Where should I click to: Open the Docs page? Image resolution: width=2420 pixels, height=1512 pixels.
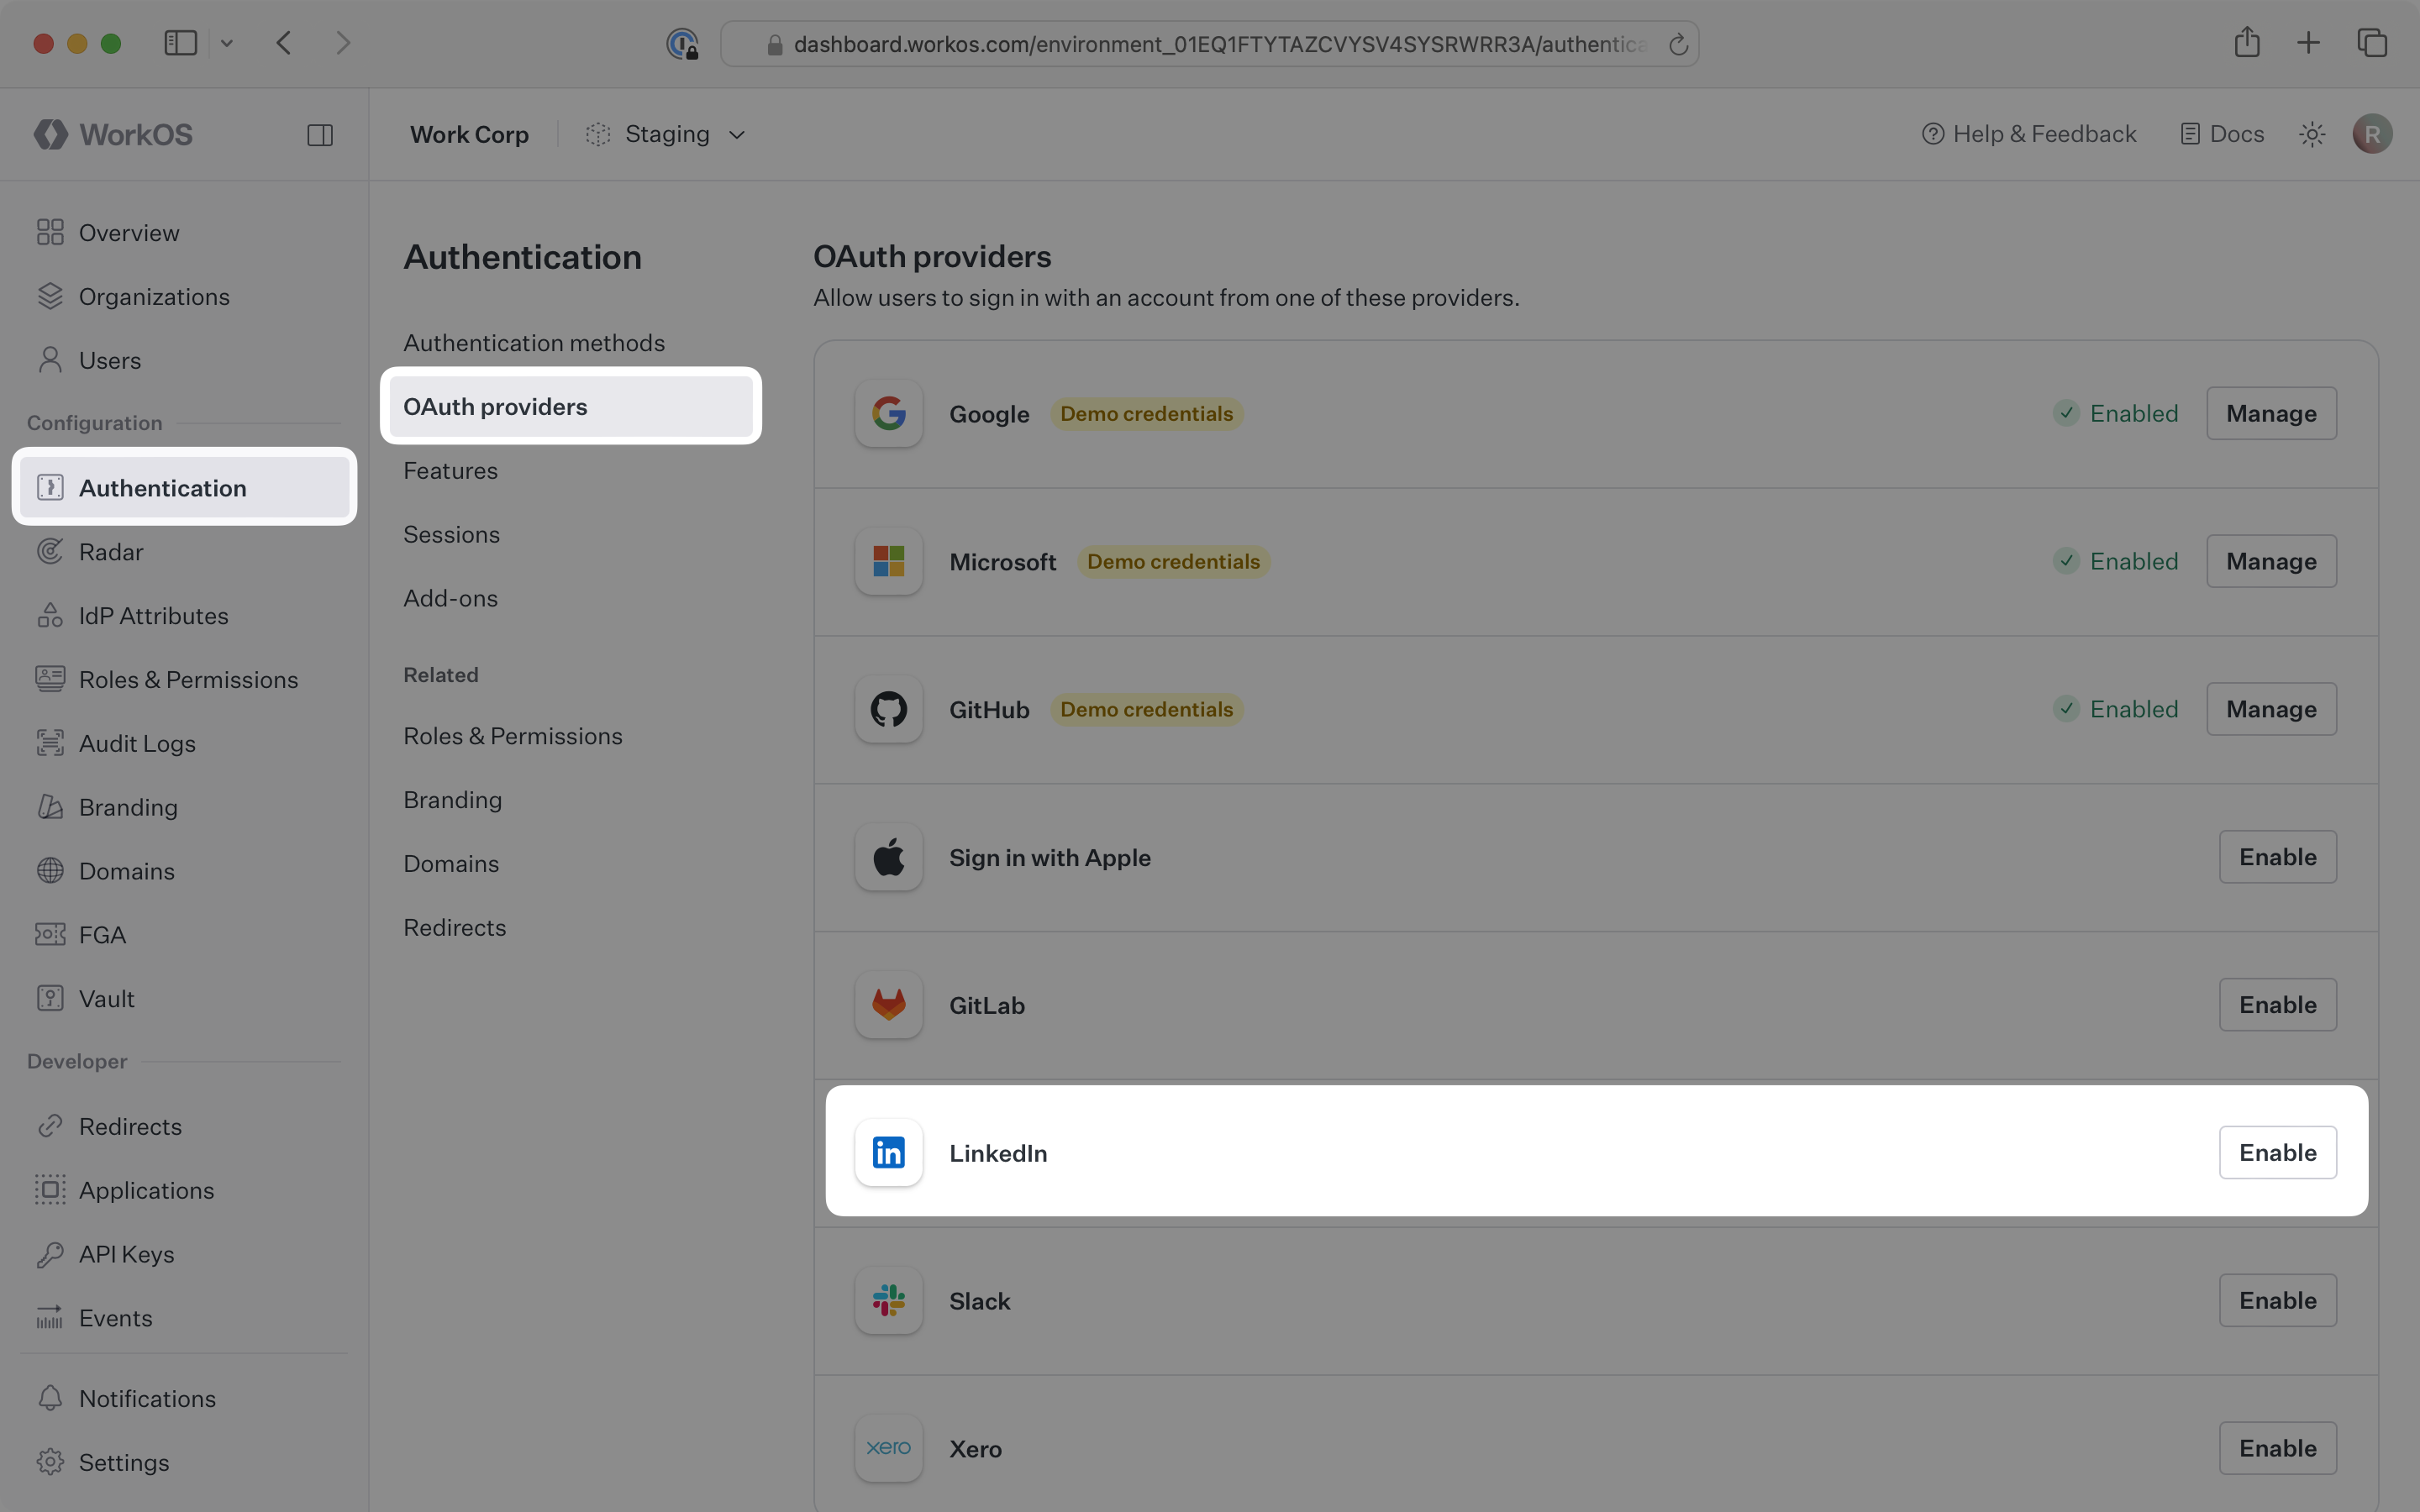point(2220,133)
